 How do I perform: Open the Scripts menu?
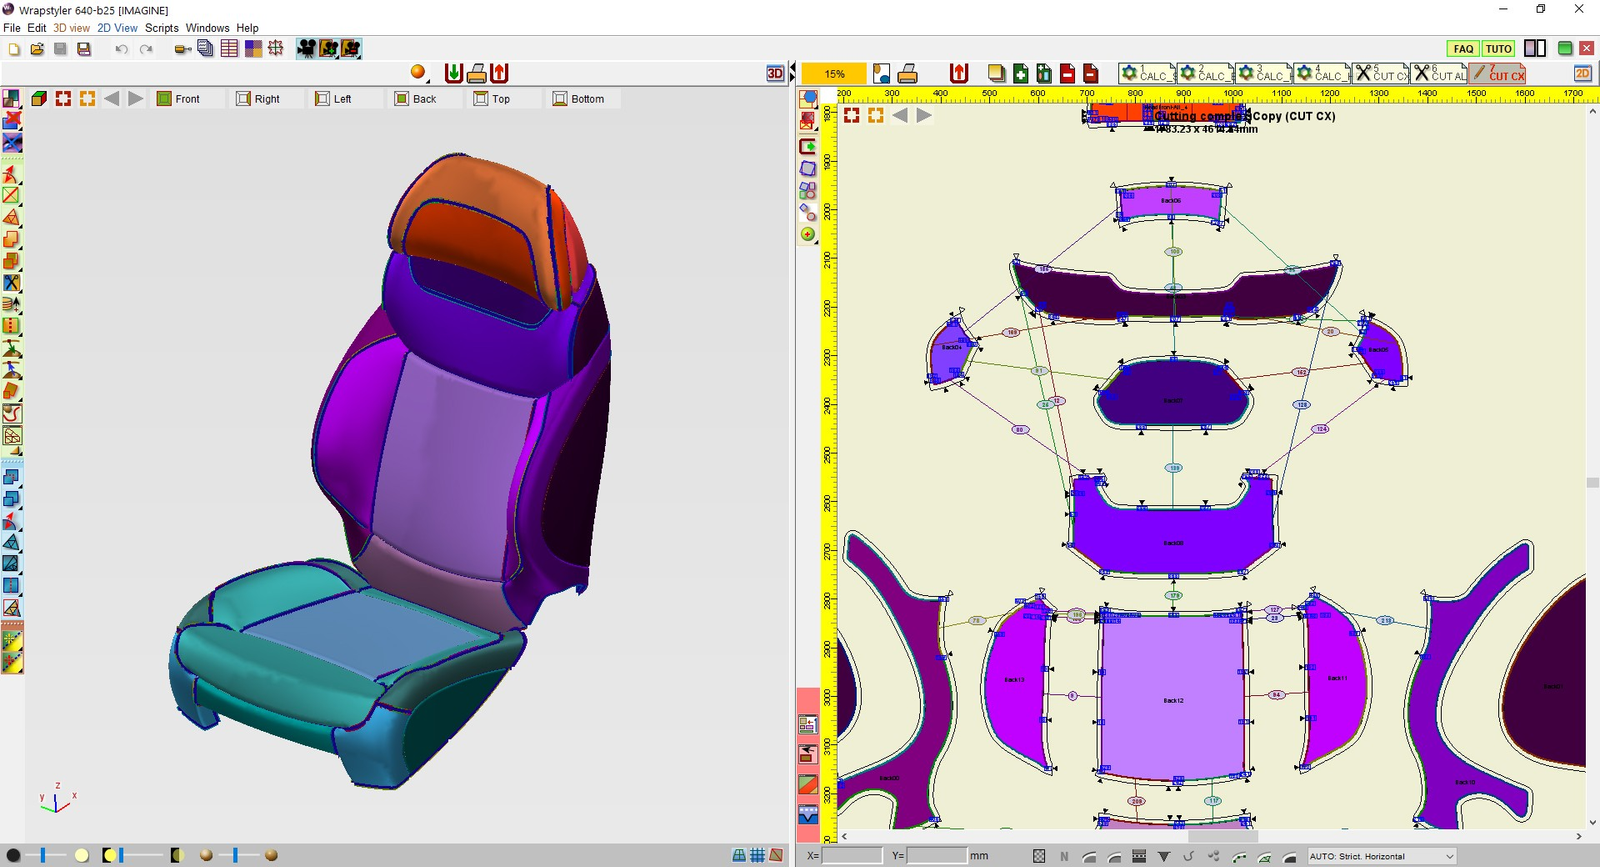(162, 28)
